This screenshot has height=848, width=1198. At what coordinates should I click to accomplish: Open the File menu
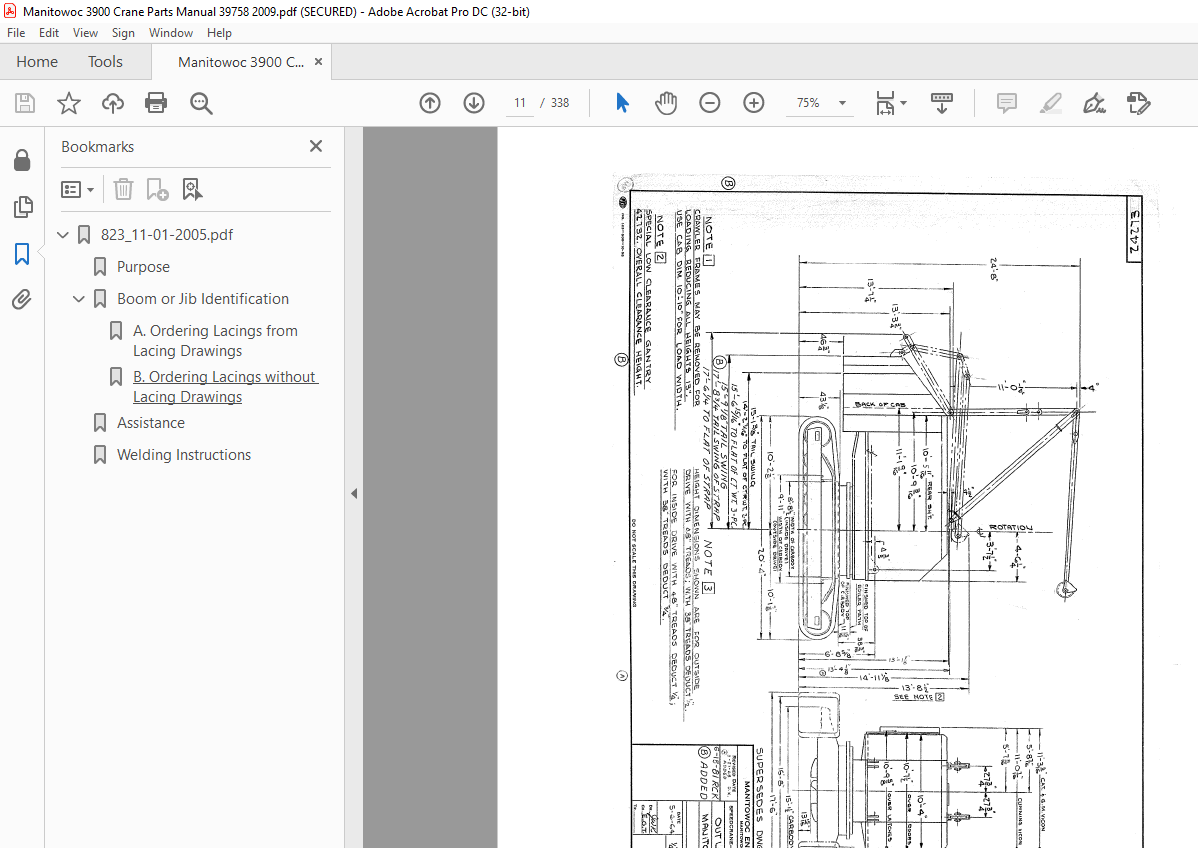(16, 33)
